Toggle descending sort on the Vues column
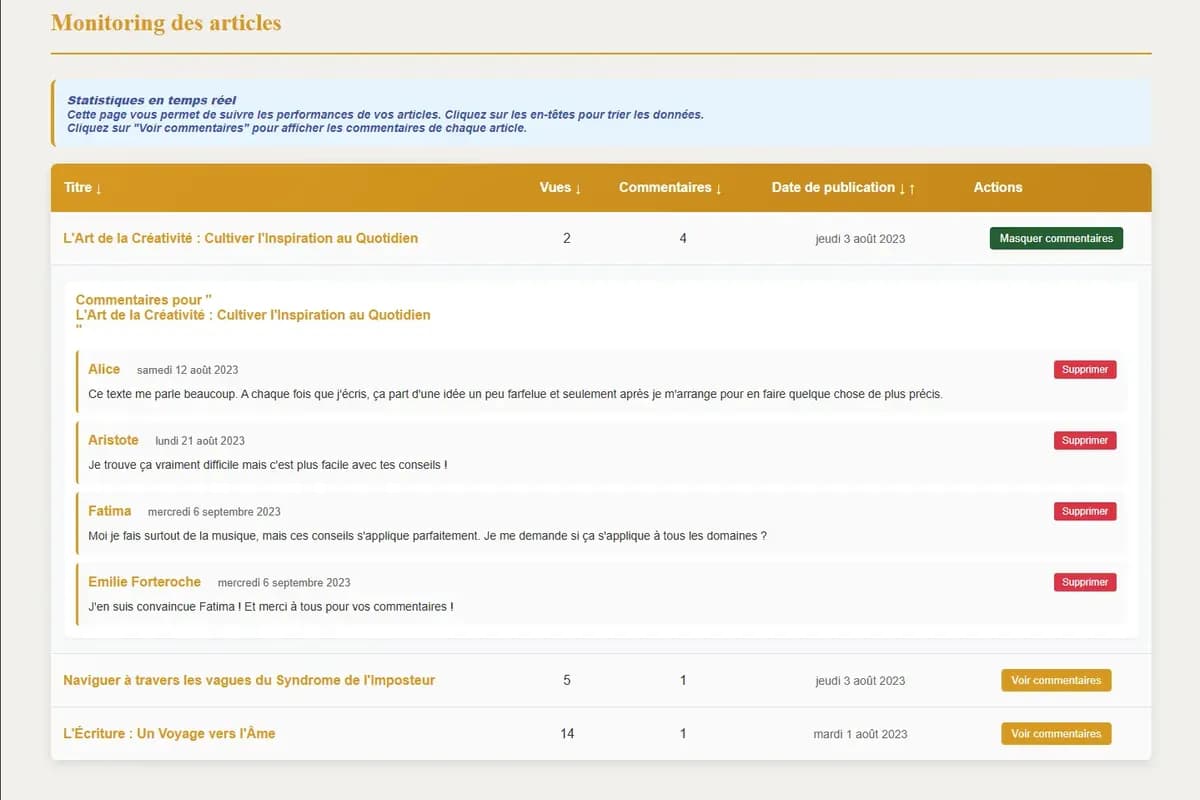Viewport: 1200px width, 800px height. click(x=578, y=188)
